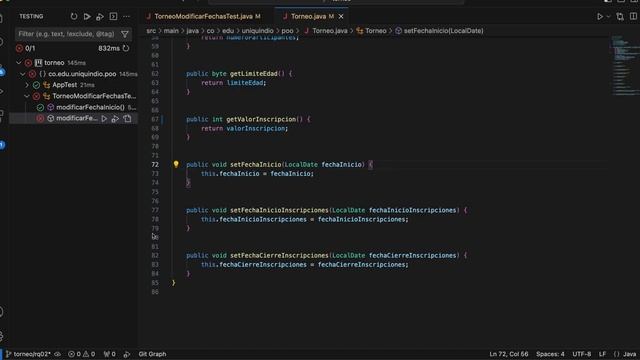Screen dimensions: 640x360
Task: Click the torneo/rq02 git branch indicator
Action: coord(28,354)
